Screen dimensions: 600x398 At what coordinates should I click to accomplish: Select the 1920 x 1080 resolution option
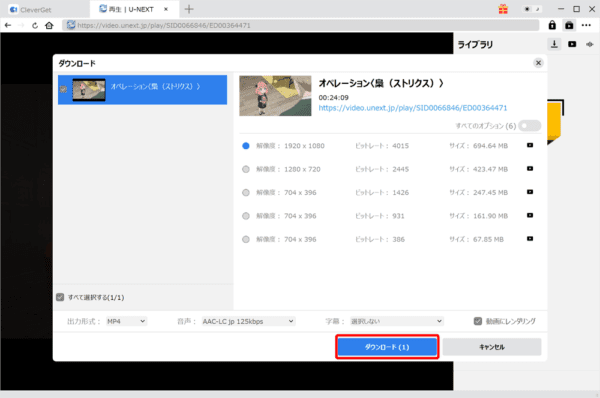pos(246,146)
